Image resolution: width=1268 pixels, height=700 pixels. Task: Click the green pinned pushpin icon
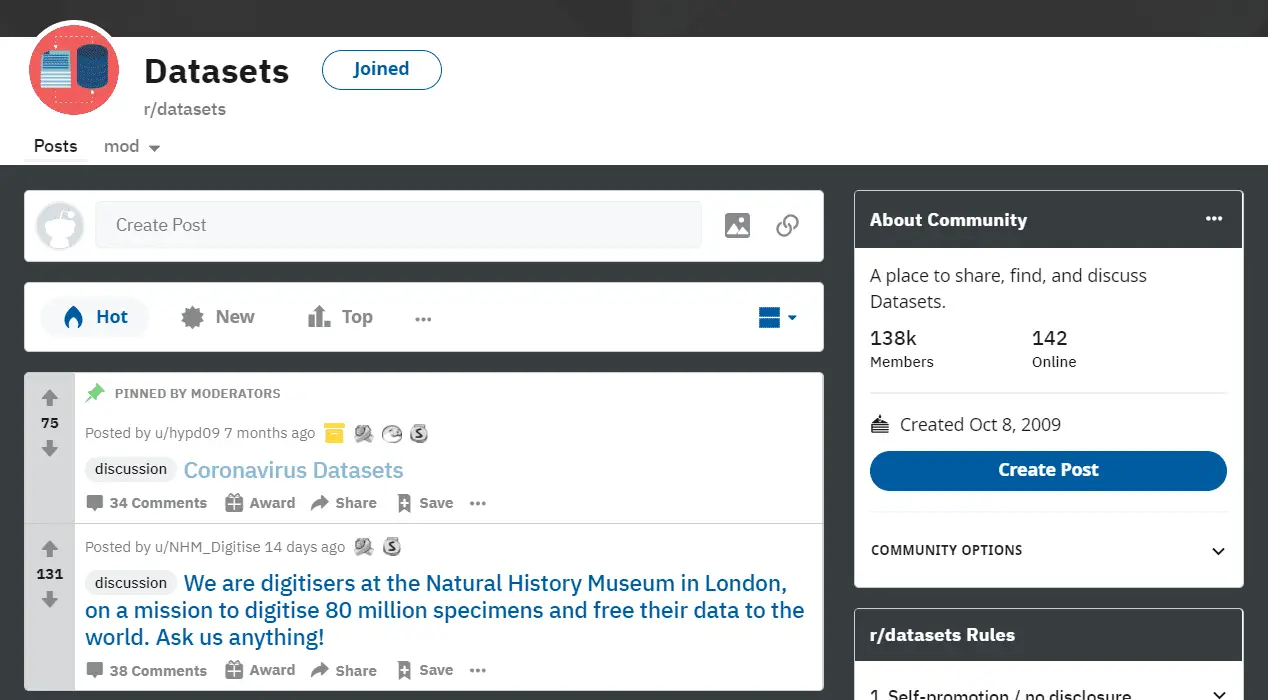(x=95, y=393)
